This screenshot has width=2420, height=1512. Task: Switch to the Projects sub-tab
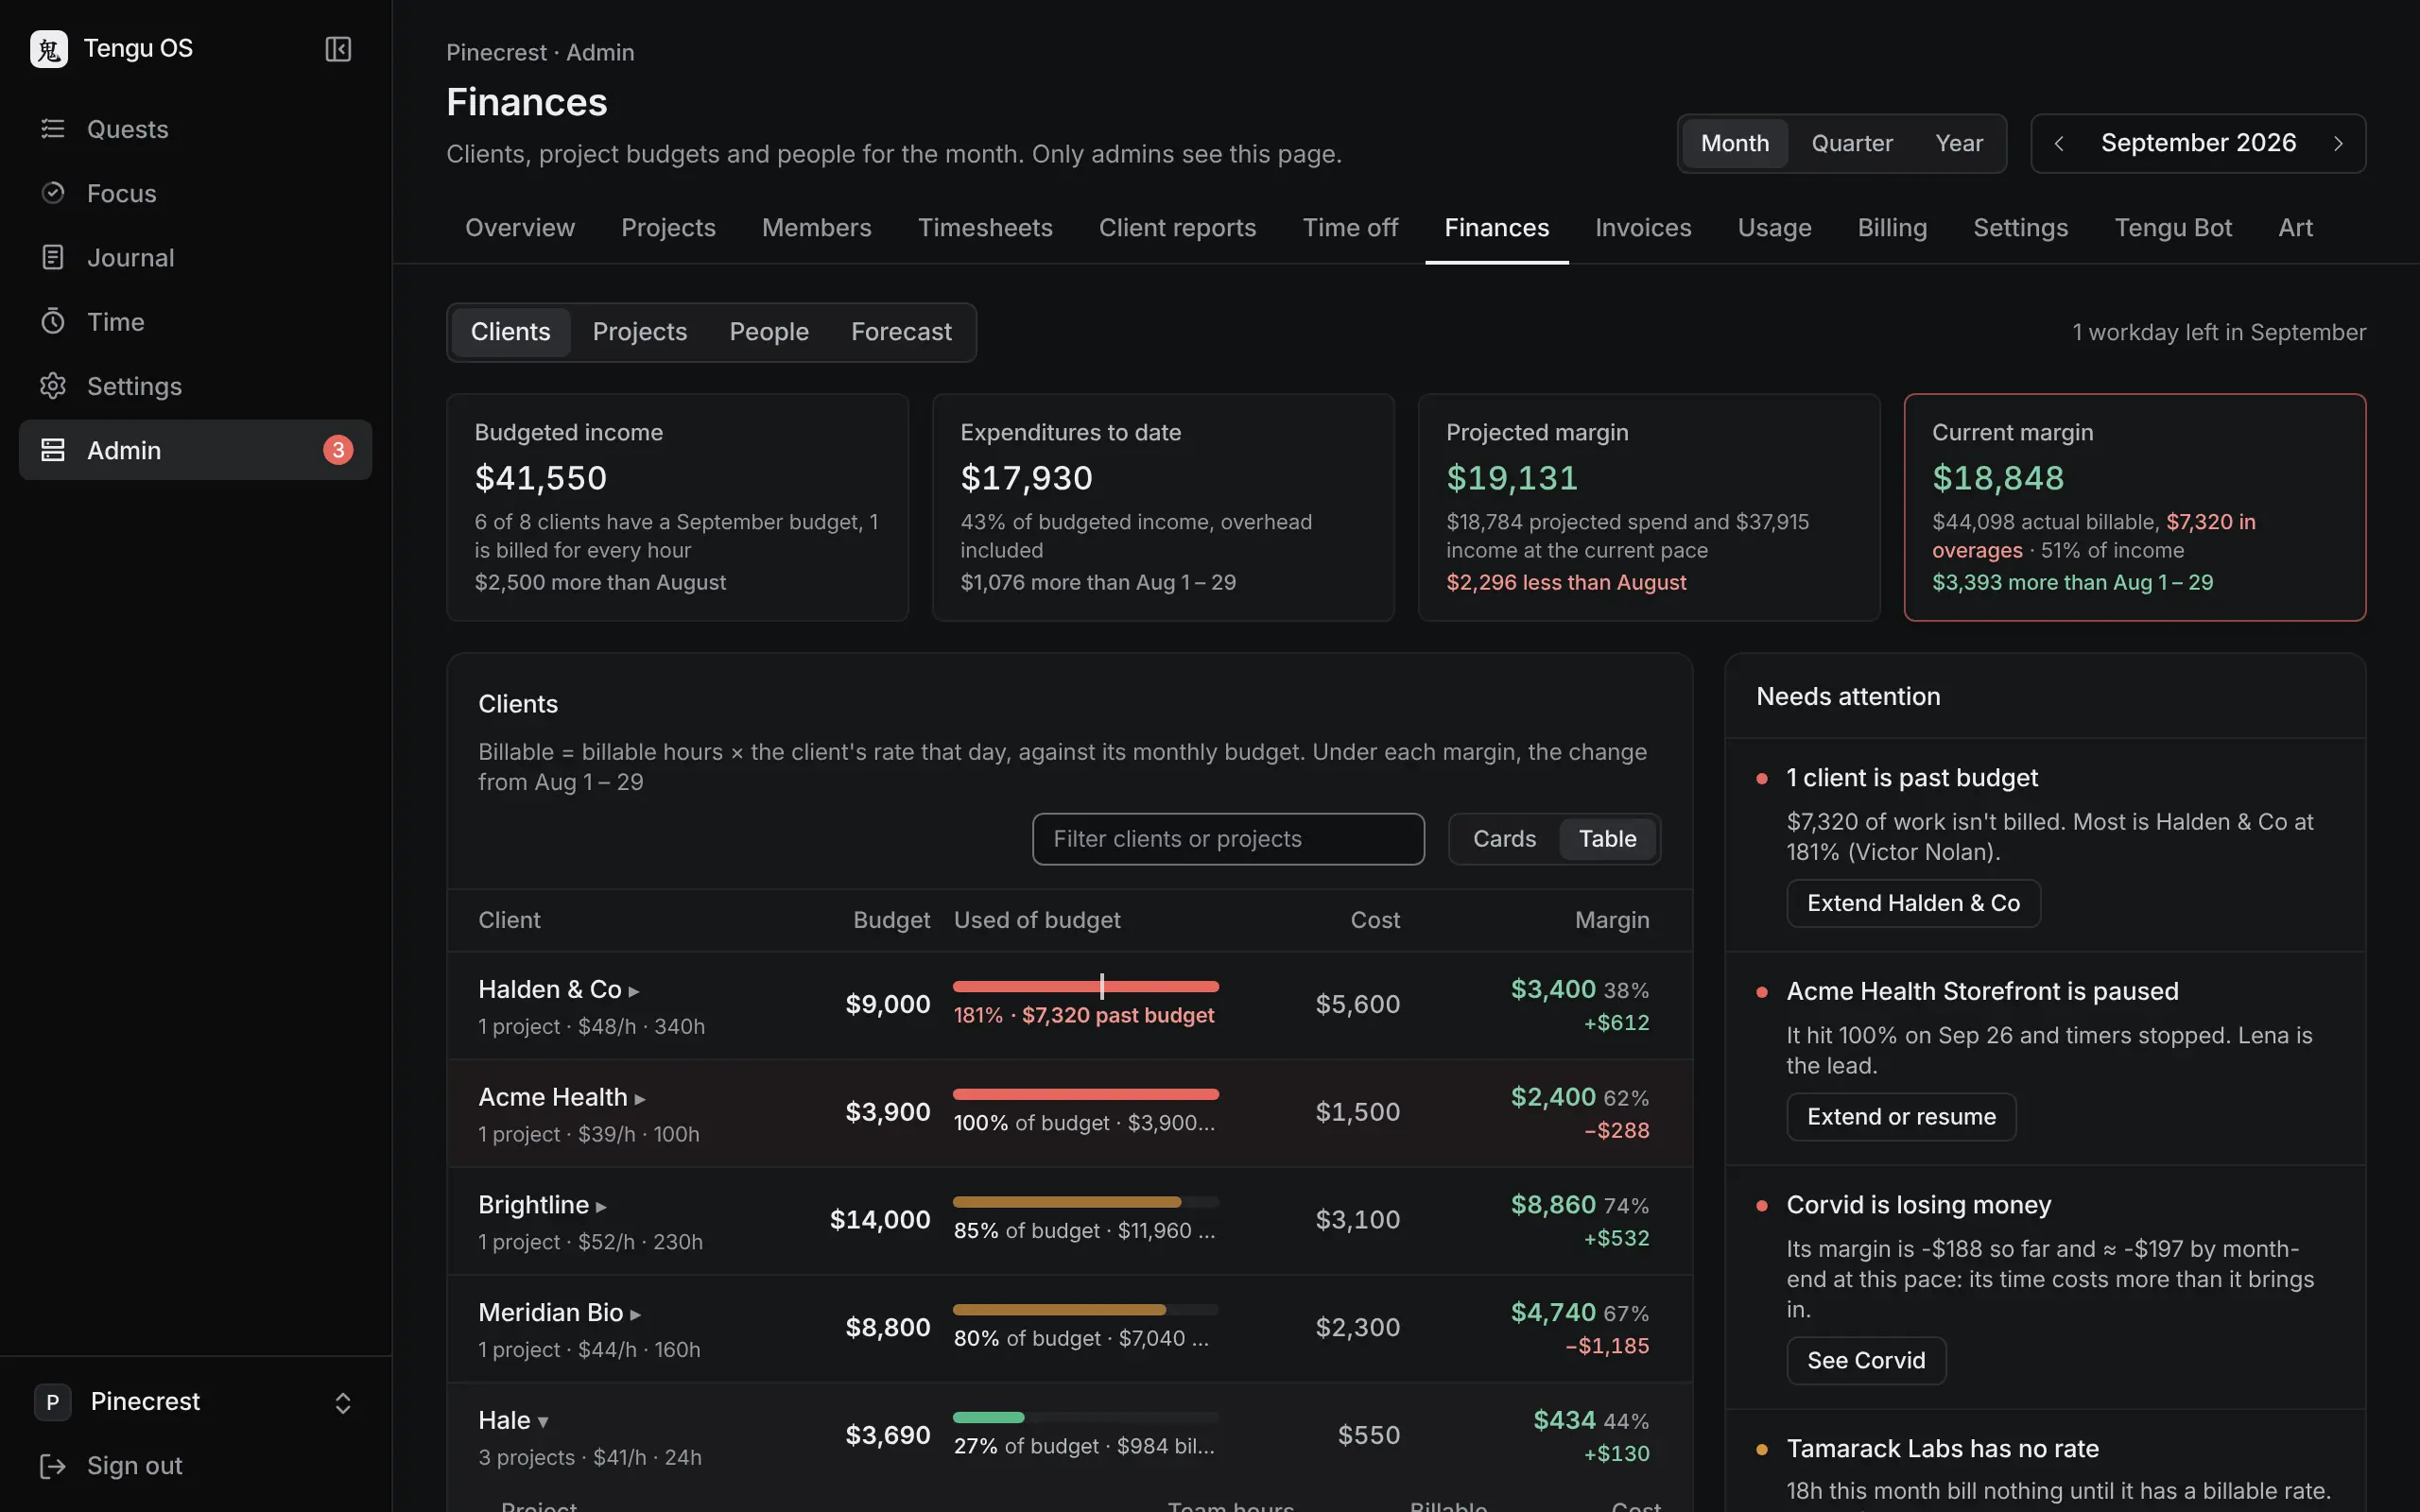[x=640, y=332]
